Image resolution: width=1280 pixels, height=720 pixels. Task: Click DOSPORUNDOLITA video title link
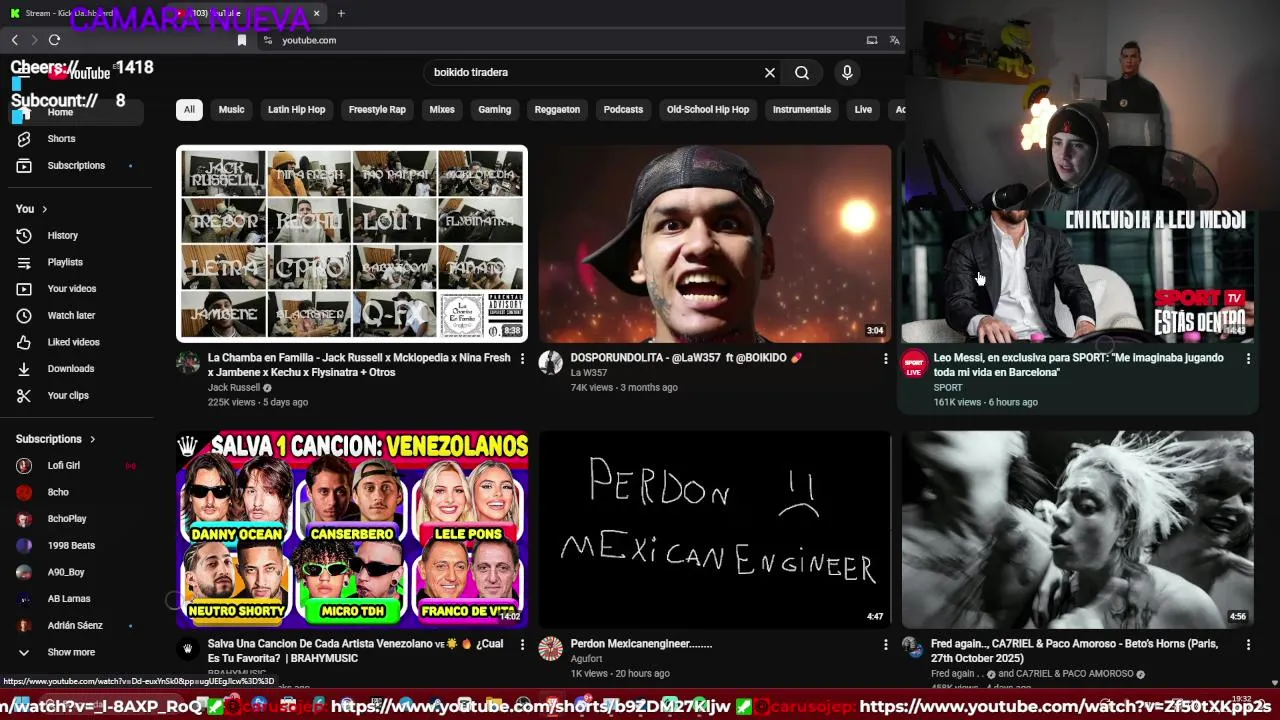(686, 358)
